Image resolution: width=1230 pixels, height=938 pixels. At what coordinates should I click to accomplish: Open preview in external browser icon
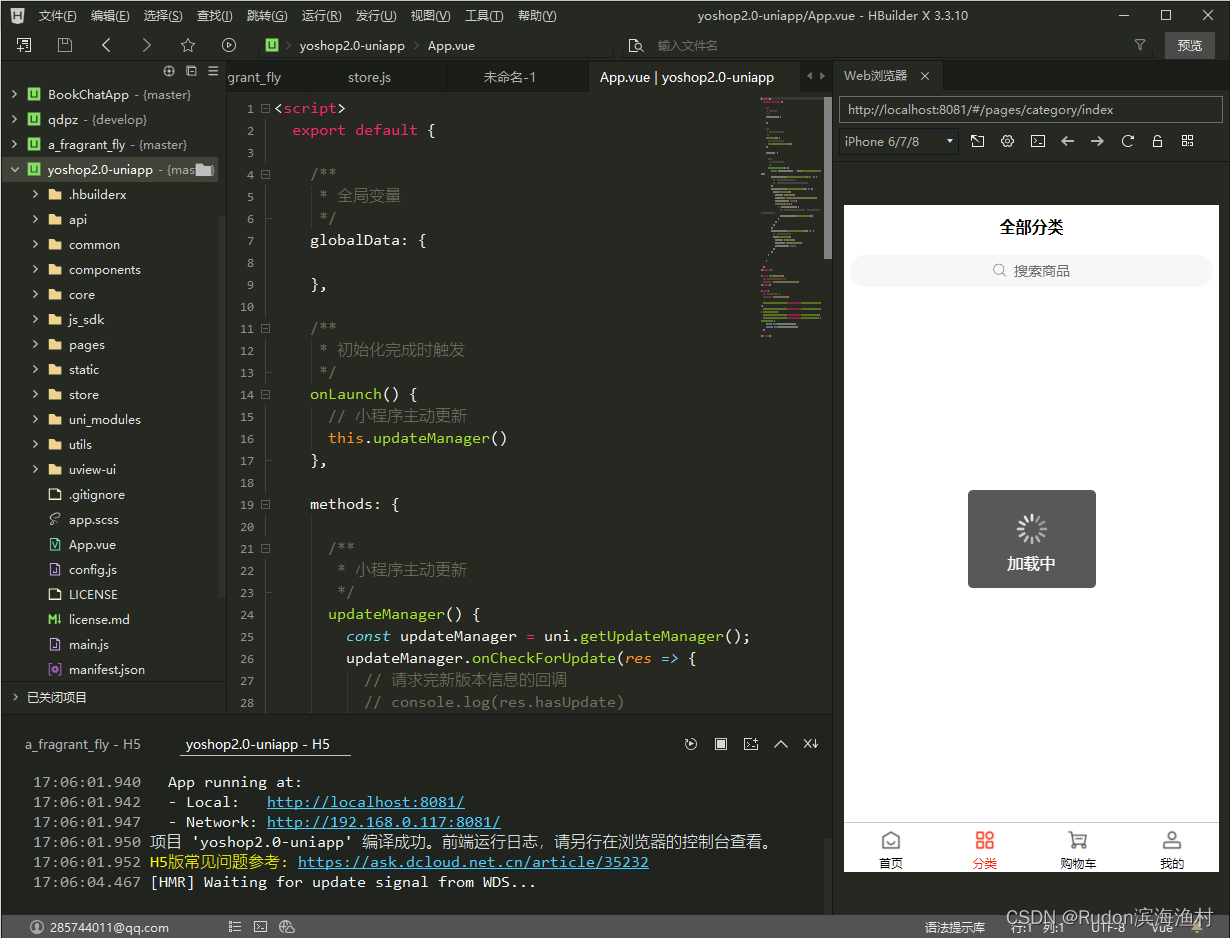click(x=977, y=140)
